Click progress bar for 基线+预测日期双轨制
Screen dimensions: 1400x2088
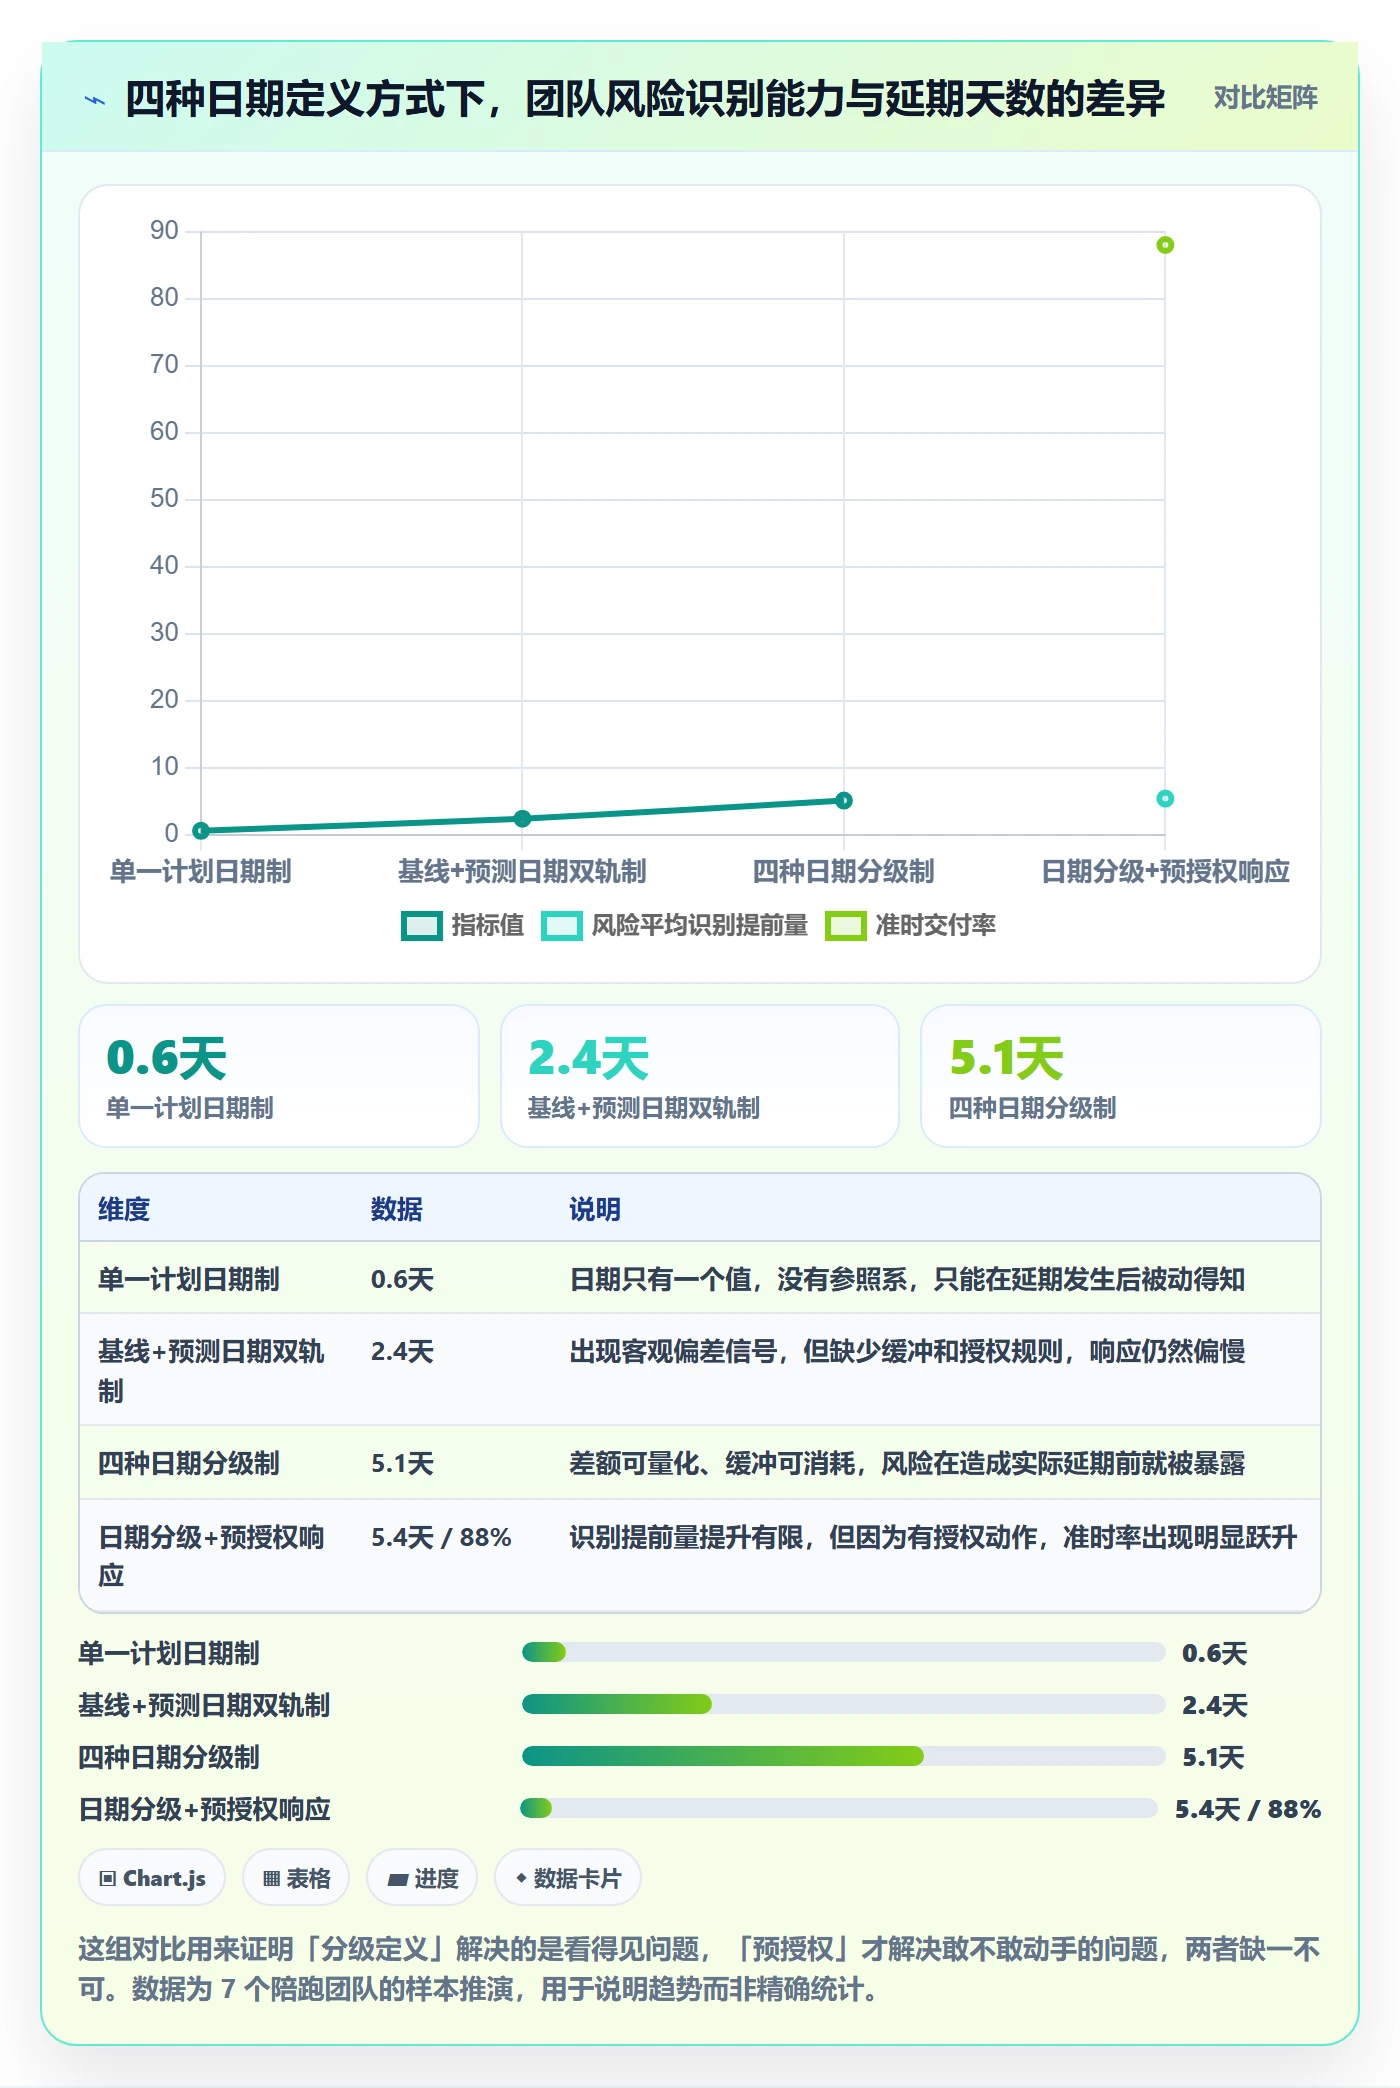843,1704
